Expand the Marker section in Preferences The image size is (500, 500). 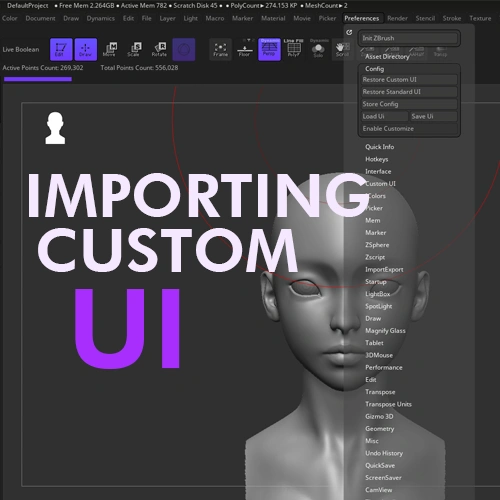tap(376, 233)
